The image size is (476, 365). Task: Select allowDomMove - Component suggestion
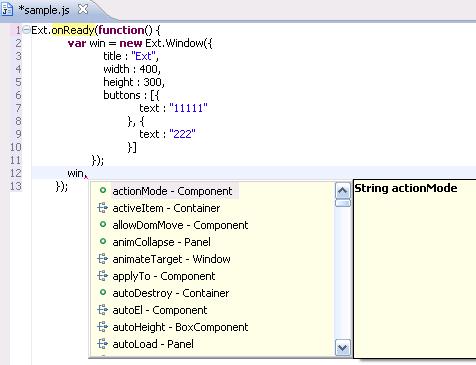[180, 225]
